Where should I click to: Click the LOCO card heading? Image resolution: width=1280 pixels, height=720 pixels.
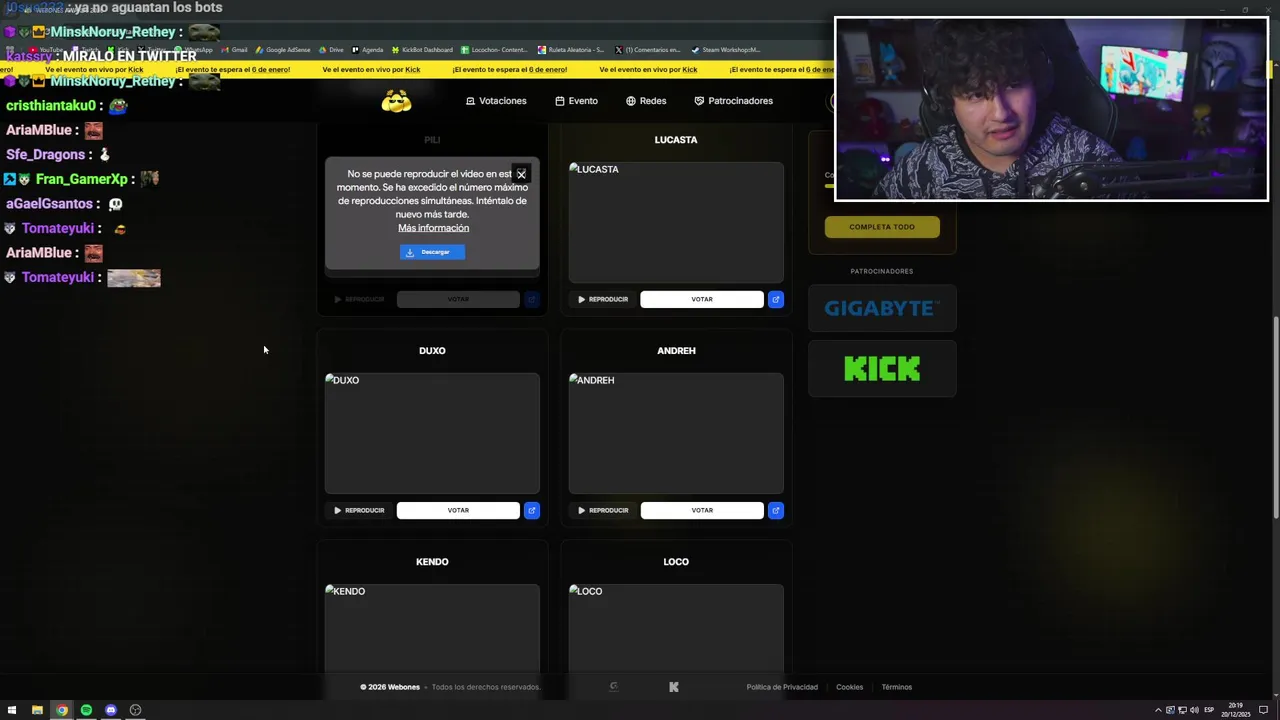coord(676,562)
